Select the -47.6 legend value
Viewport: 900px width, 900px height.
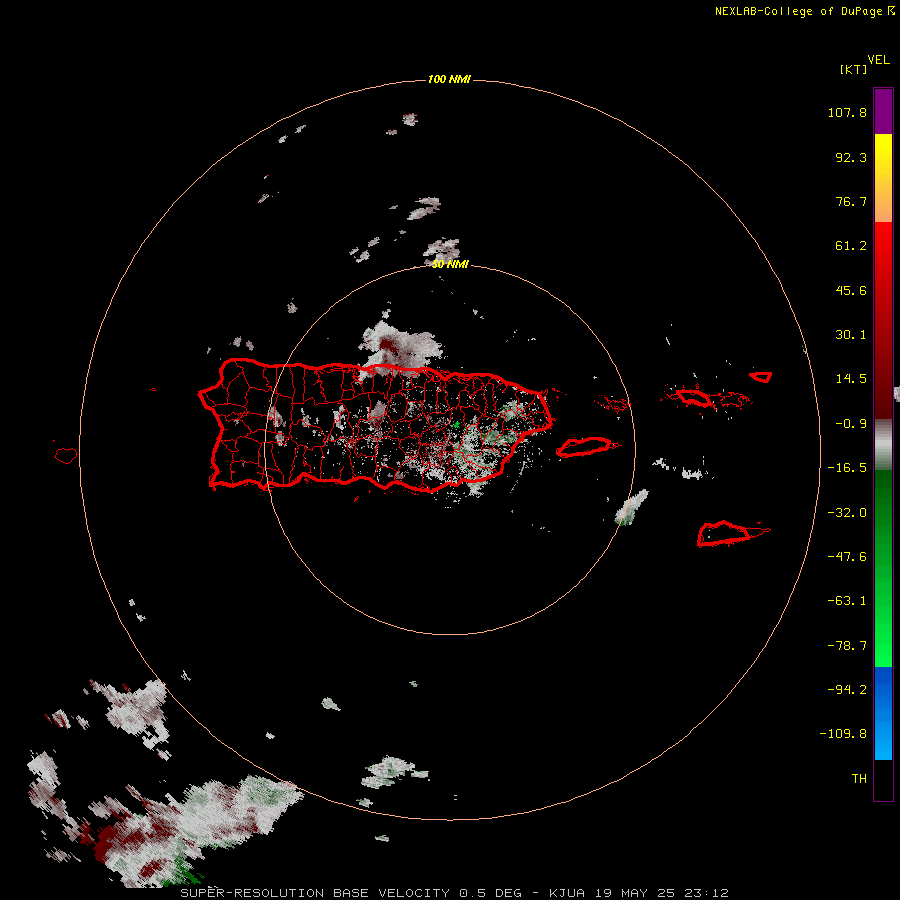(x=847, y=557)
